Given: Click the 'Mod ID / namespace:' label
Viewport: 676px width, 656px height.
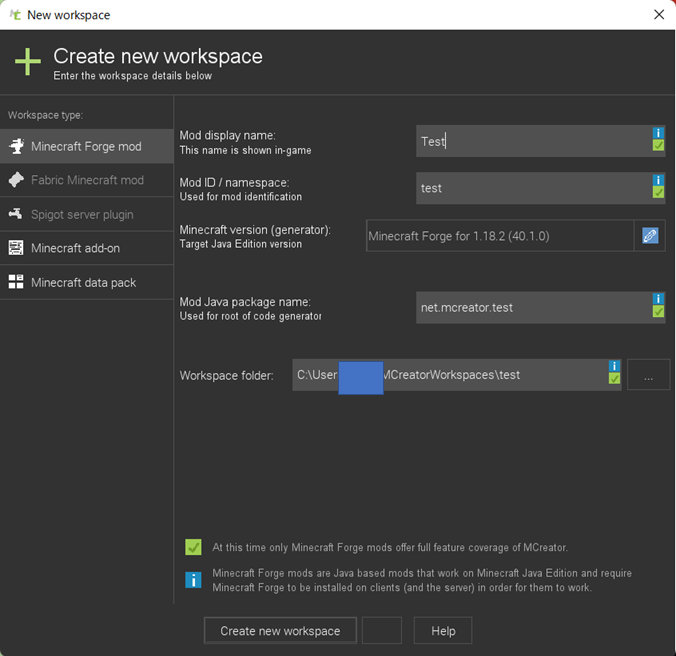Looking at the screenshot, I should (234, 183).
